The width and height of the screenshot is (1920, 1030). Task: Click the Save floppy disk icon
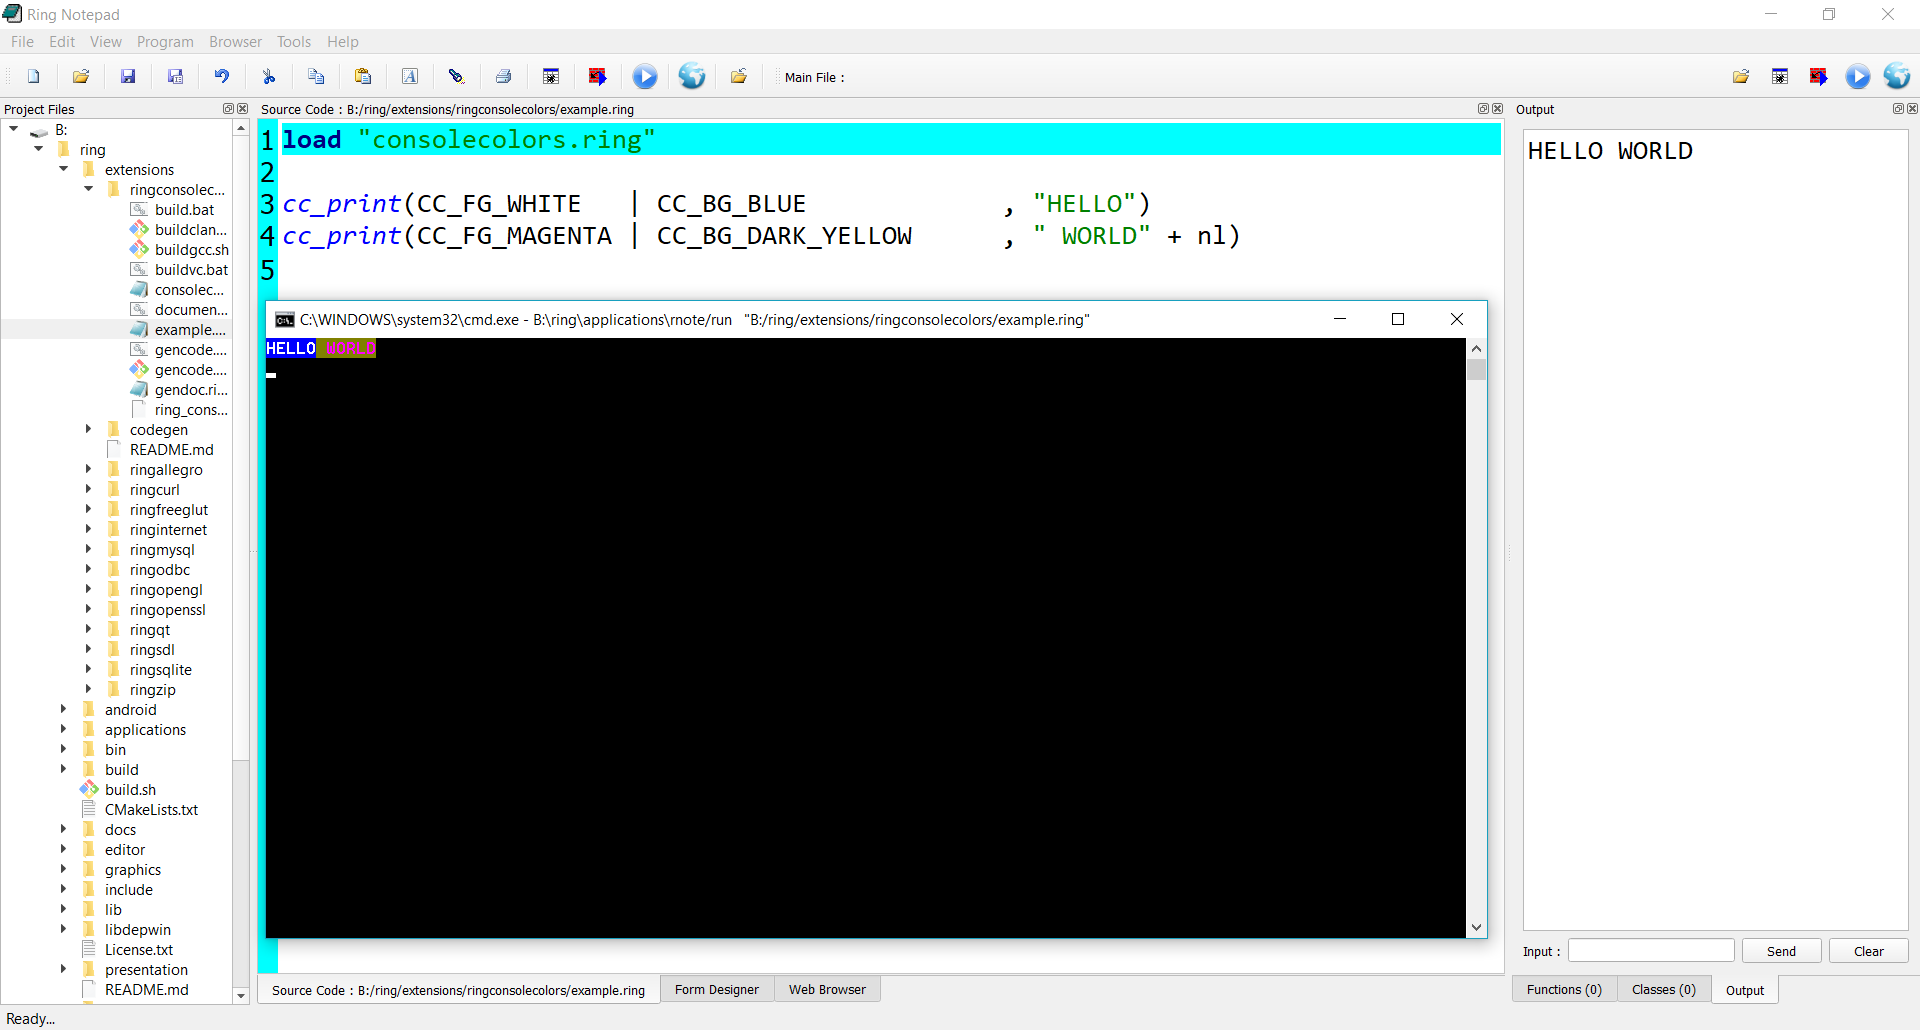tap(128, 77)
